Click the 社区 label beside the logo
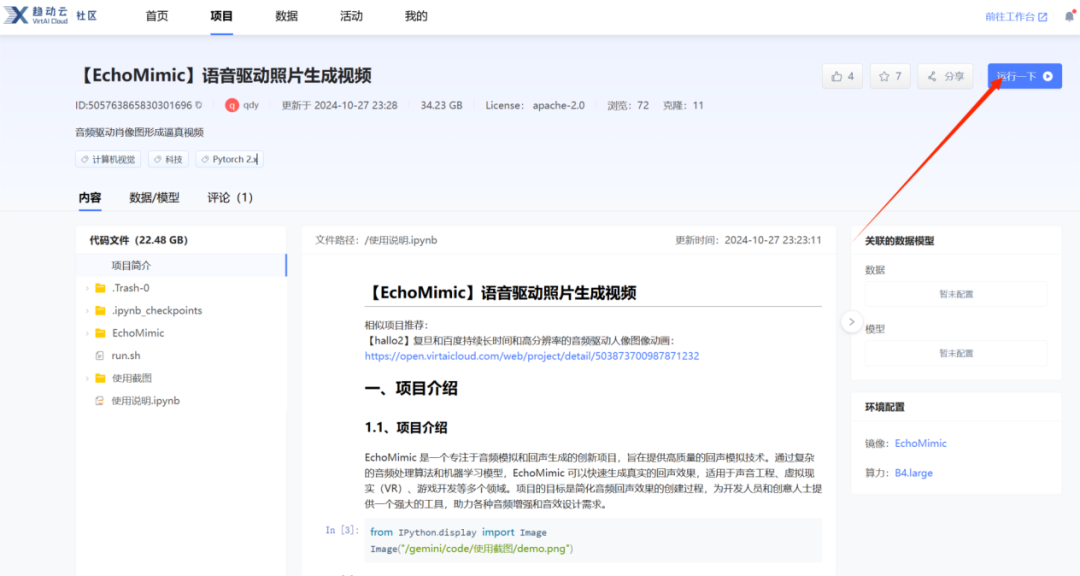The width and height of the screenshot is (1080, 576). point(87,16)
